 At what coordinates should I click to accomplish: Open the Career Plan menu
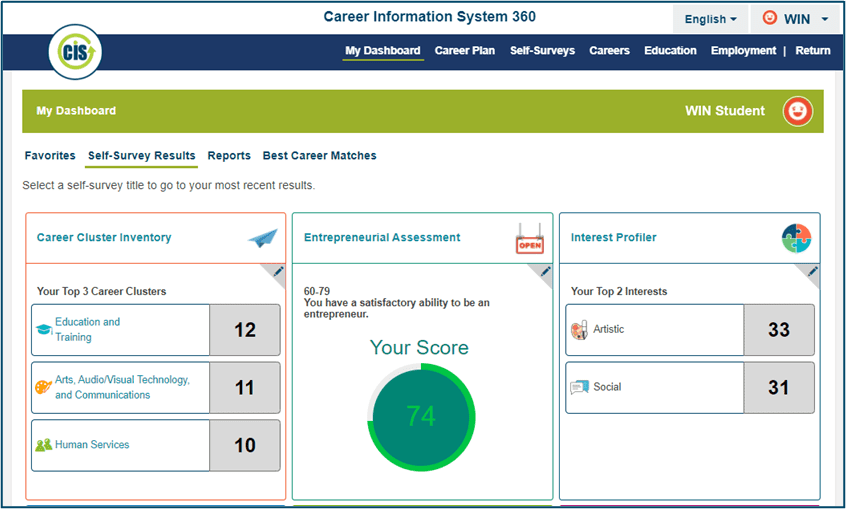click(464, 51)
